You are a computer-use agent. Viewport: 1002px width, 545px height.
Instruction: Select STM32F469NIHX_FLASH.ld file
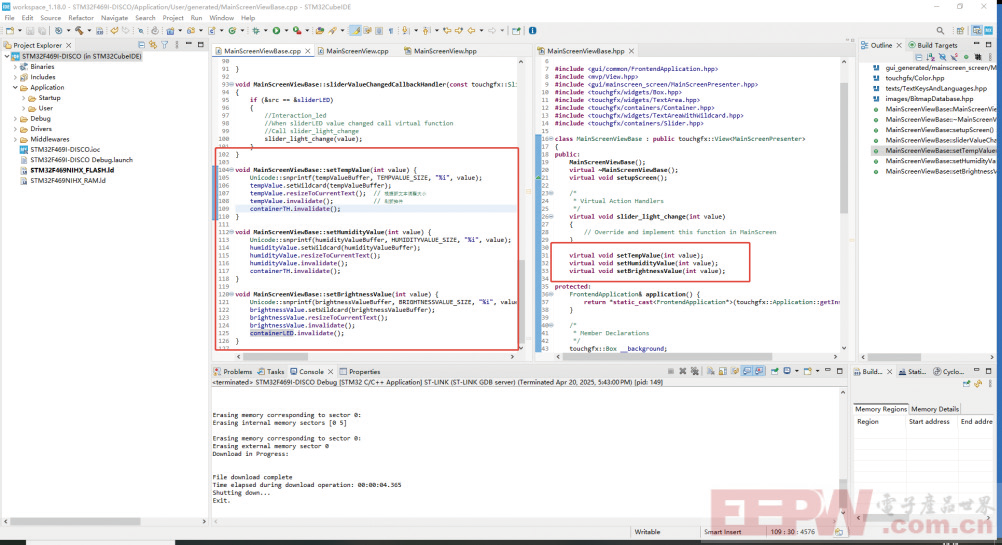(72, 171)
